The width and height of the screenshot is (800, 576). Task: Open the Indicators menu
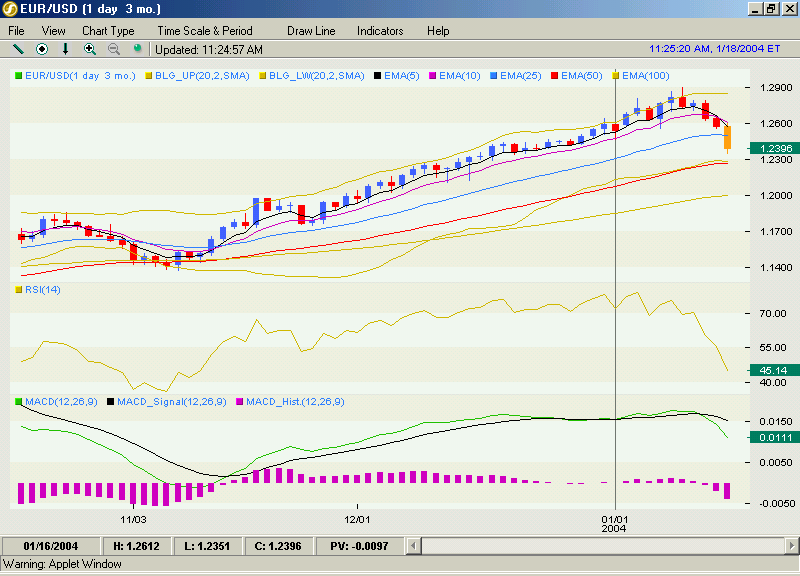pyautogui.click(x=380, y=31)
